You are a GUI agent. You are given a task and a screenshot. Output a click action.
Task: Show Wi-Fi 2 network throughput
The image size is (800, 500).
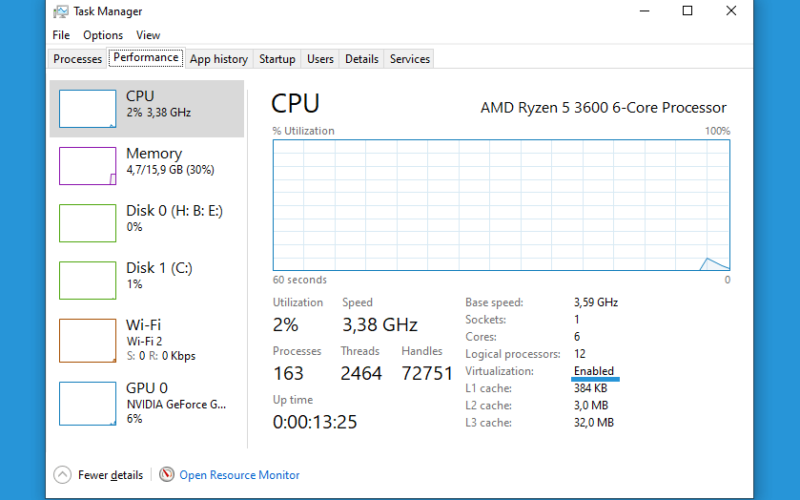pyautogui.click(x=147, y=340)
